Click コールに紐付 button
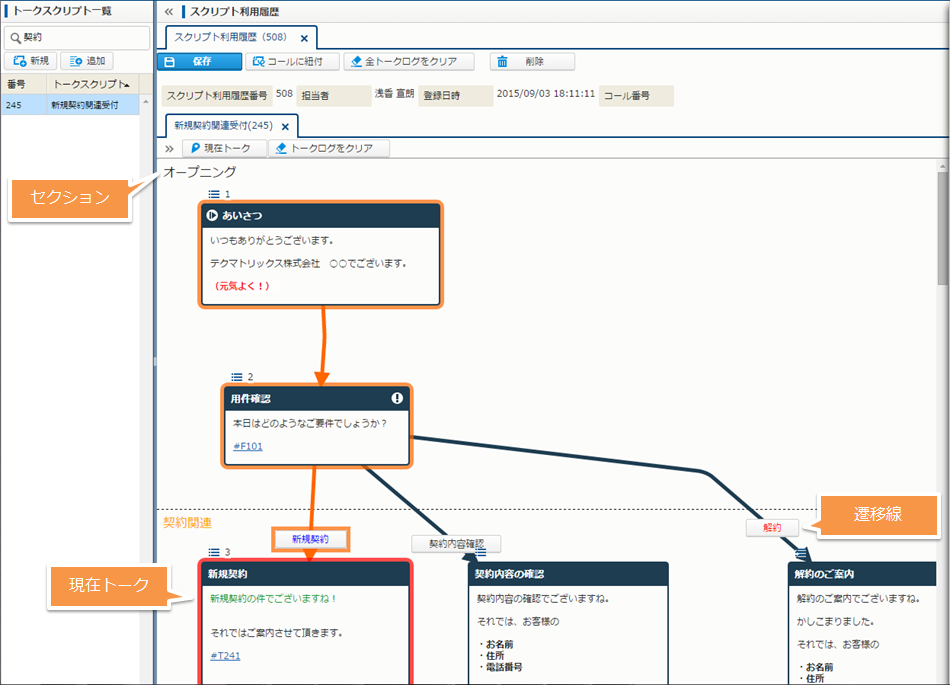Image resolution: width=950 pixels, height=685 pixels. [292, 62]
